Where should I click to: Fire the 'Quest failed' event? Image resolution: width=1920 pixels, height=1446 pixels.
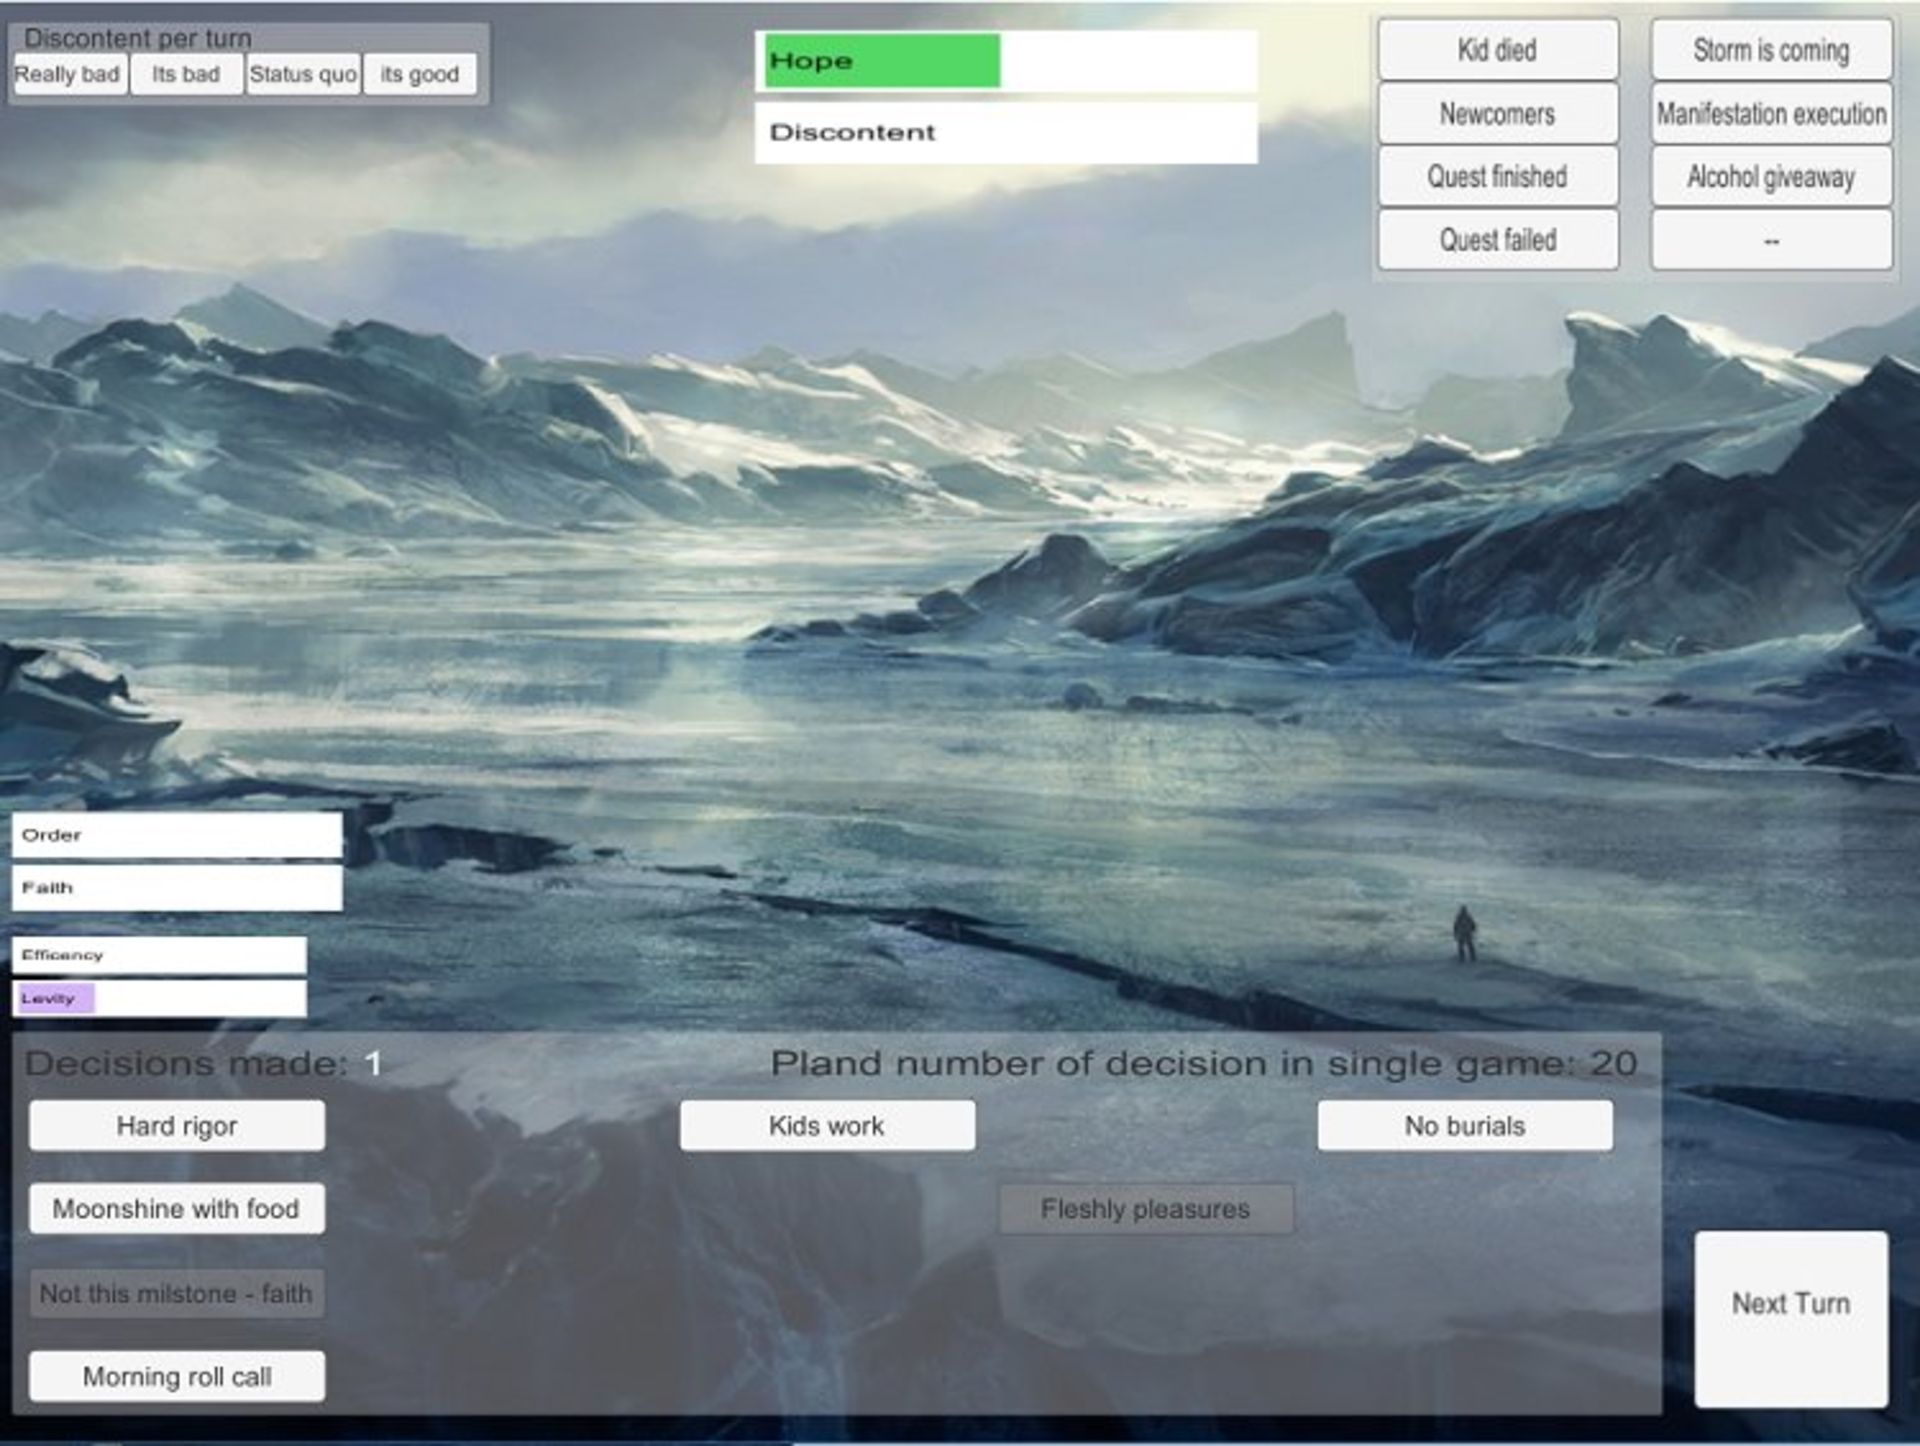pyautogui.click(x=1497, y=240)
